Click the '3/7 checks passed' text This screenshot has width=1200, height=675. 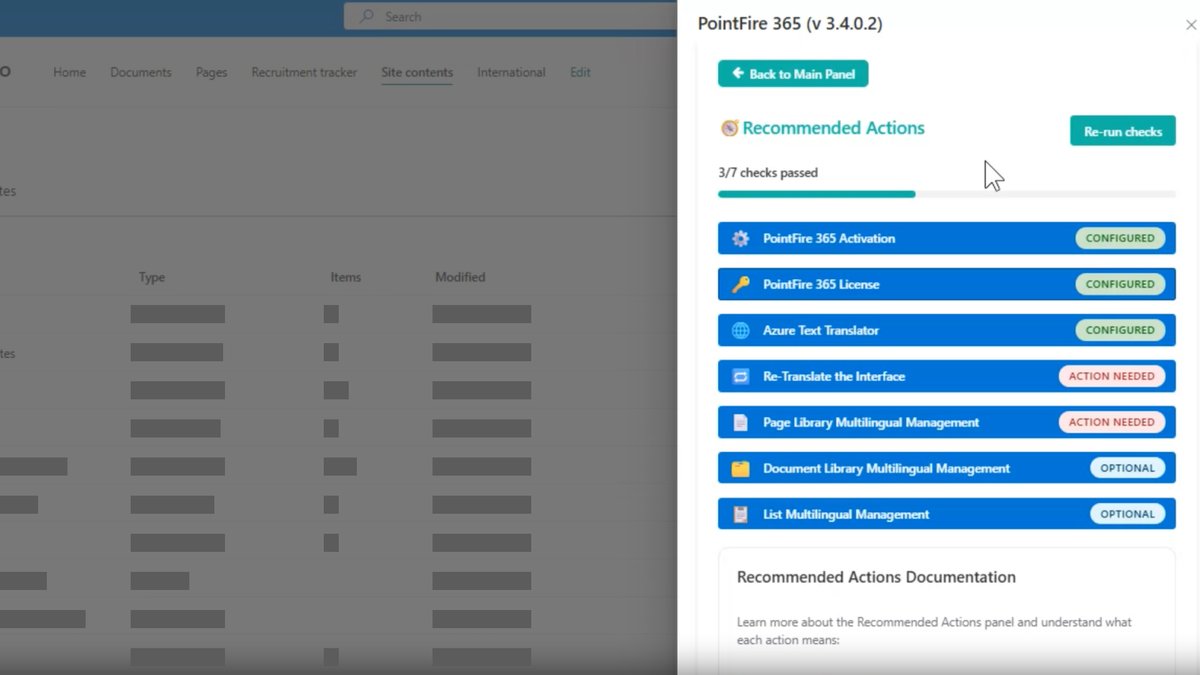768,173
